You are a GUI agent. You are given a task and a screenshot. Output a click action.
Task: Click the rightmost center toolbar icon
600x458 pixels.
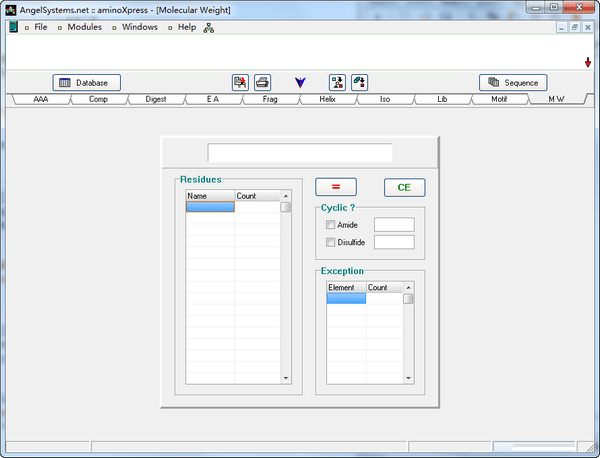(x=359, y=82)
